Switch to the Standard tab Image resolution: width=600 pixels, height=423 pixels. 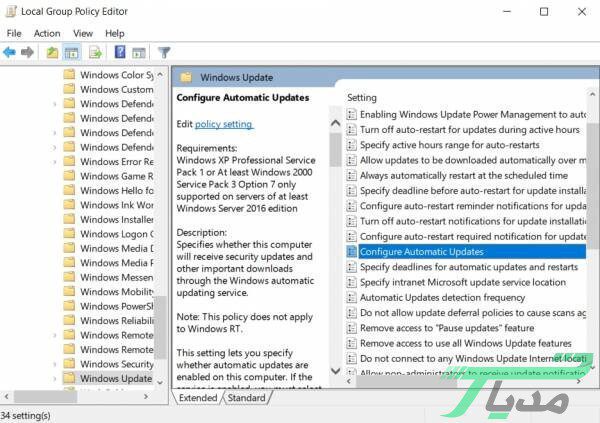click(x=246, y=398)
